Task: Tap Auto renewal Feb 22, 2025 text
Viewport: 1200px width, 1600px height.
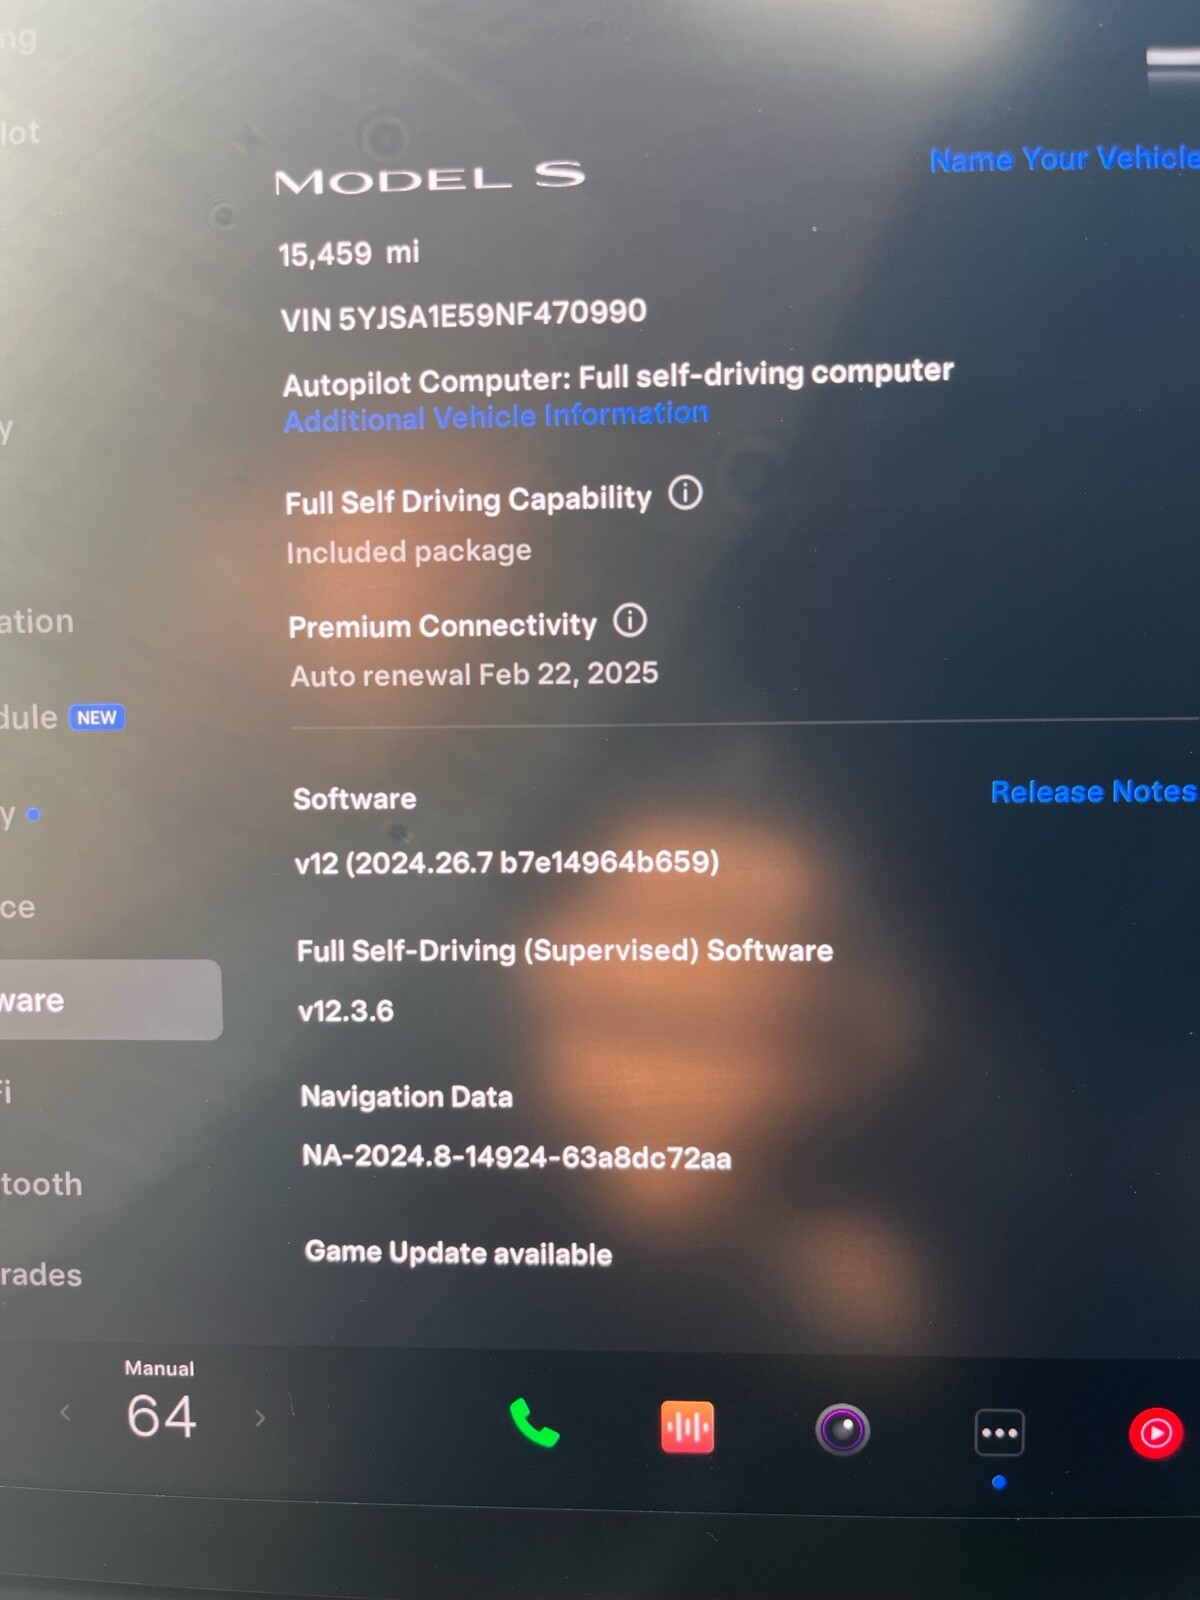Action: pyautogui.click(x=474, y=674)
